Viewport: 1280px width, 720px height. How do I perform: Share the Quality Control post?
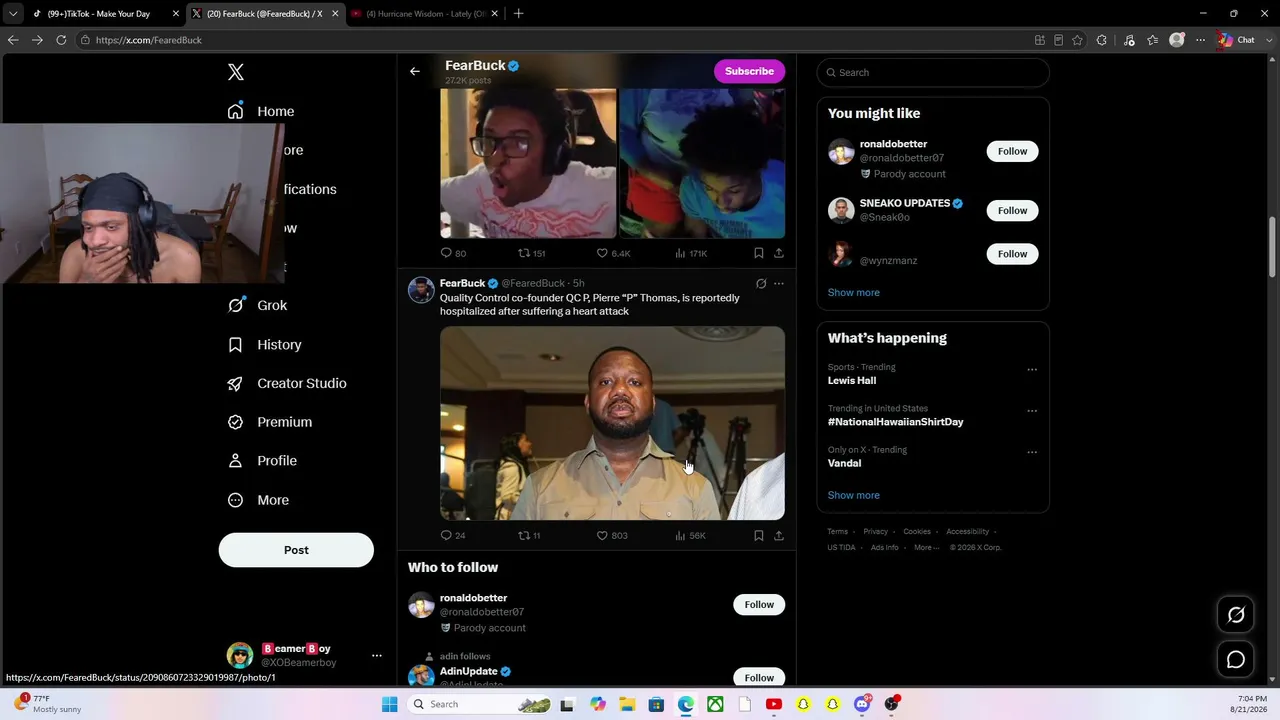pos(779,535)
